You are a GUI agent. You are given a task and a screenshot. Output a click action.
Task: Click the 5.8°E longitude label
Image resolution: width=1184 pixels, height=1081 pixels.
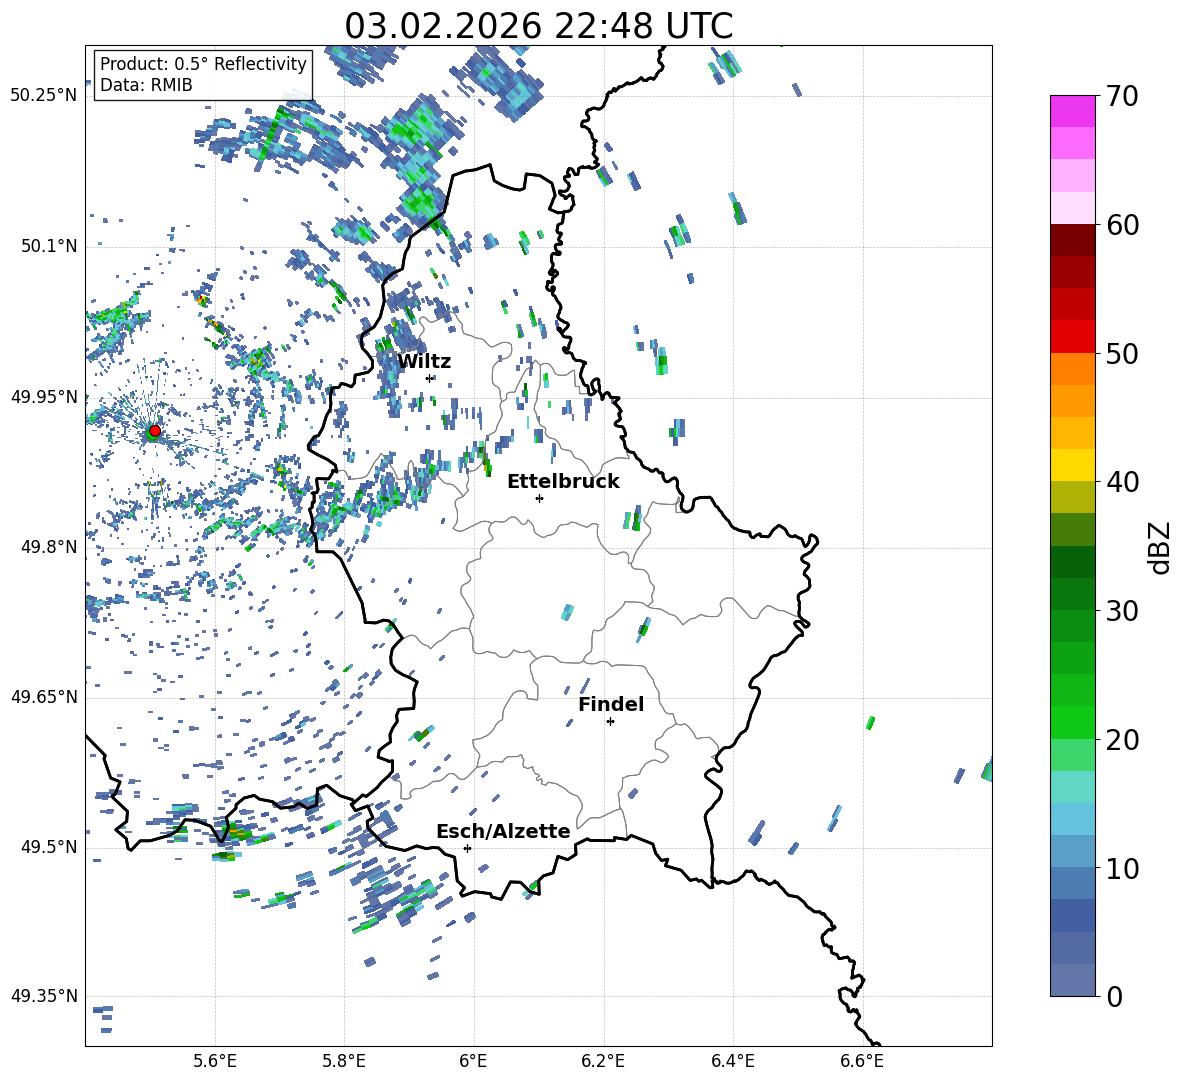[344, 1061]
